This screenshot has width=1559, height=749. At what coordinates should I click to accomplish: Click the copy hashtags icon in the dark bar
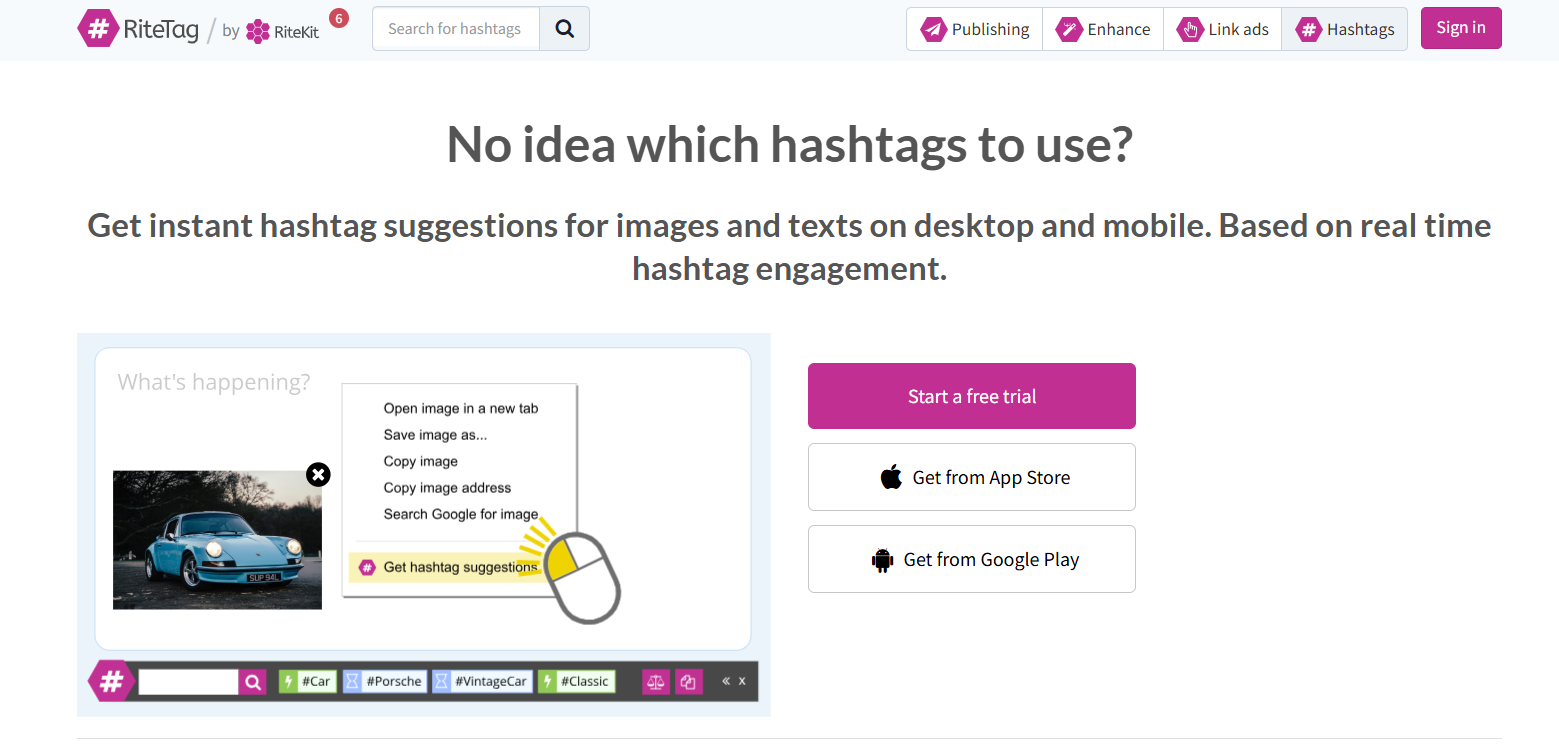687,682
